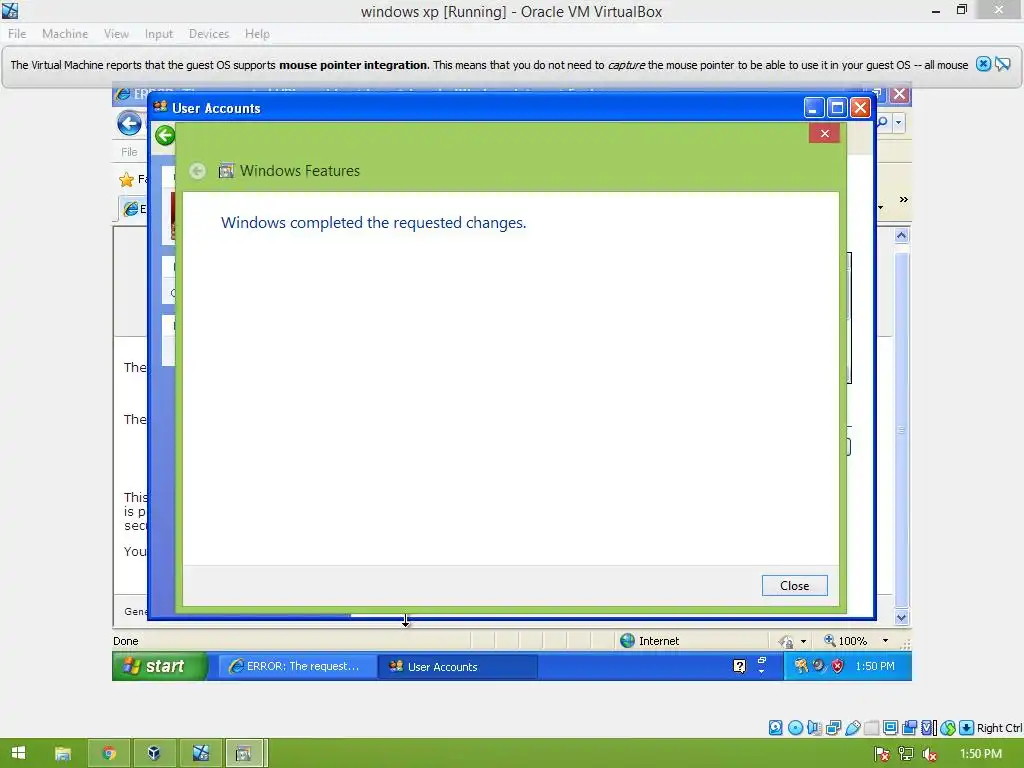
Task: Click VirtualBox hard disk activity indicator
Action: [x=775, y=728]
